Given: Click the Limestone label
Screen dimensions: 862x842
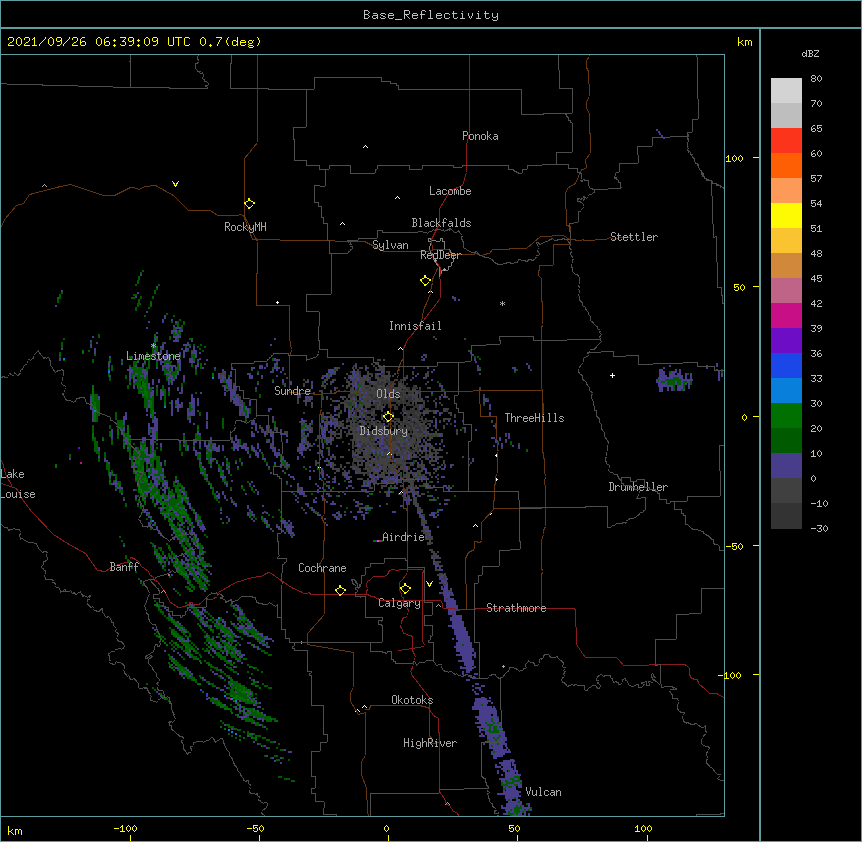Looking at the screenshot, I should coord(153,356).
